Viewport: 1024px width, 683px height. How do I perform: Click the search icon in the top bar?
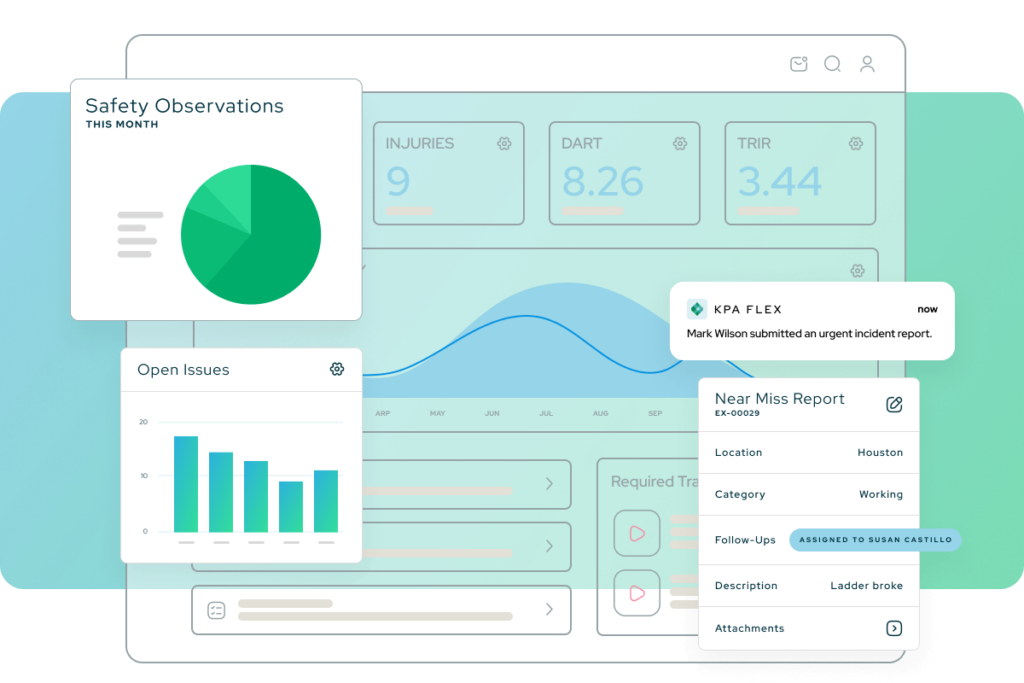(x=832, y=63)
